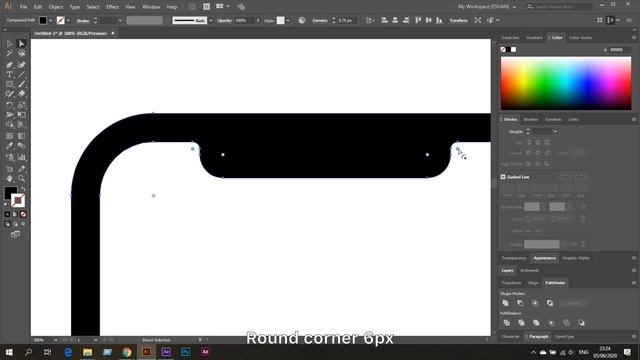Select the Zoom tool
This screenshot has width=640, height=360.
[22, 178]
